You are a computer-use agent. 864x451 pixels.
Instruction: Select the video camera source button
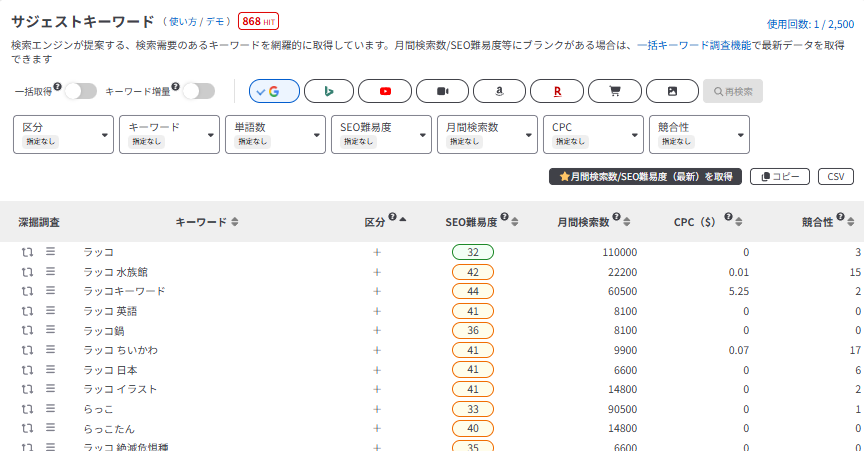click(x=442, y=92)
